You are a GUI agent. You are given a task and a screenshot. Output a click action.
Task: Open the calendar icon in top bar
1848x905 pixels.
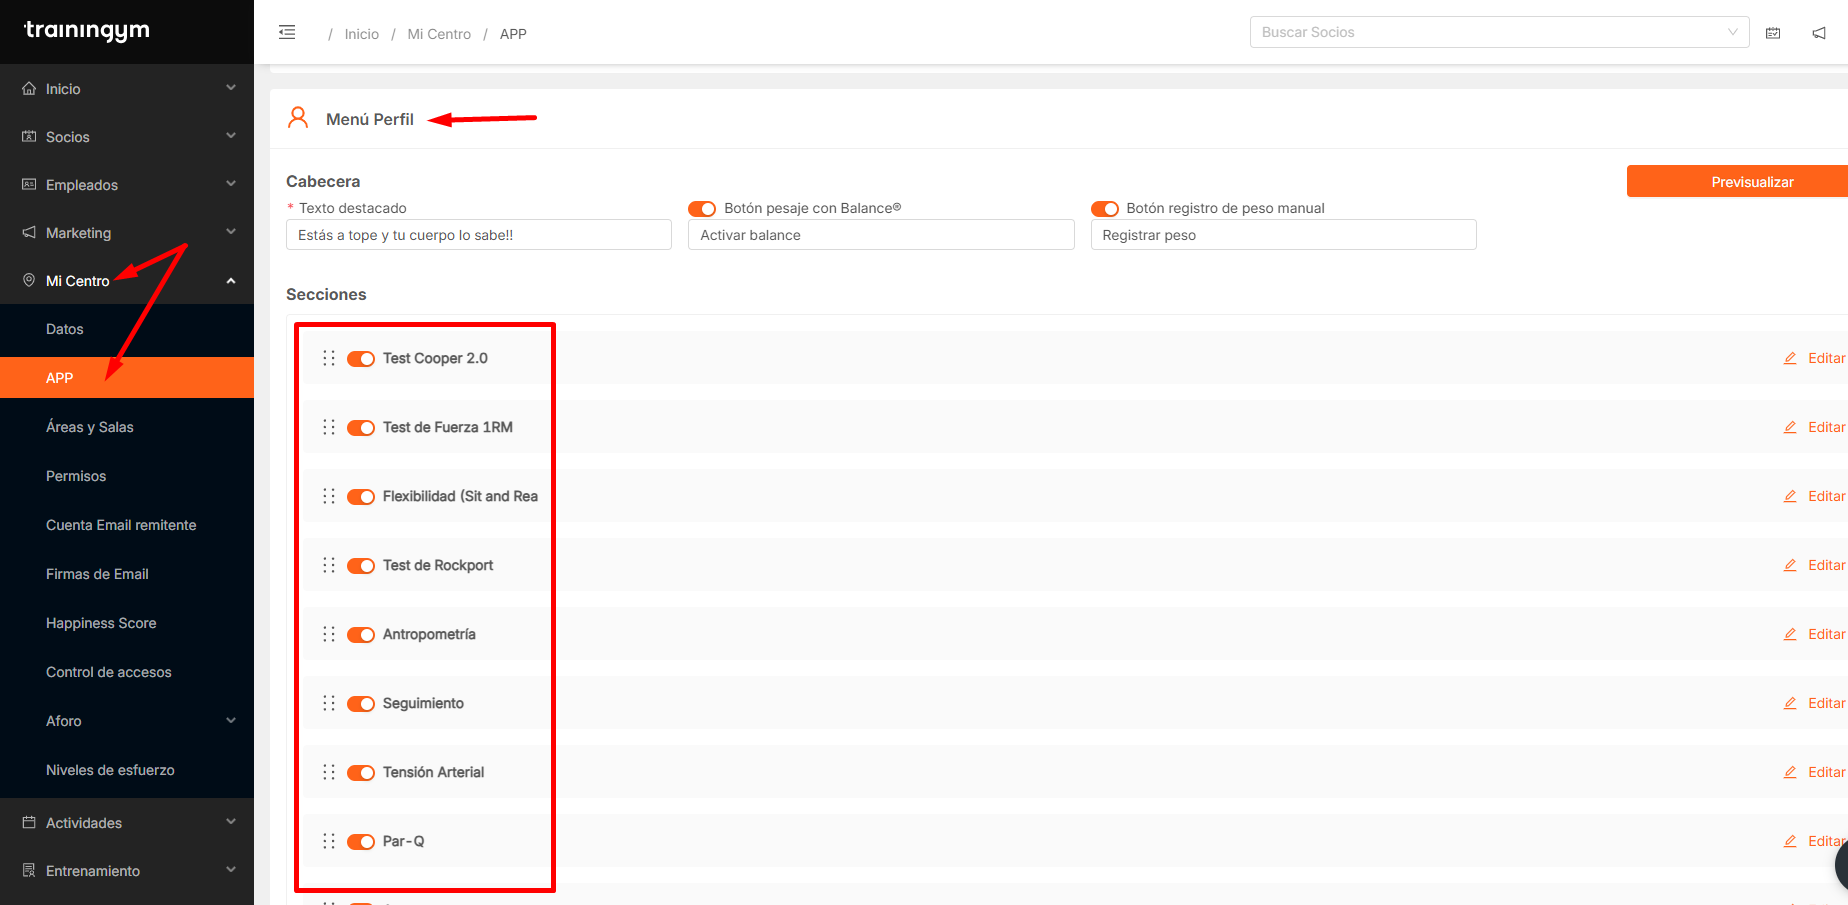click(x=1773, y=33)
